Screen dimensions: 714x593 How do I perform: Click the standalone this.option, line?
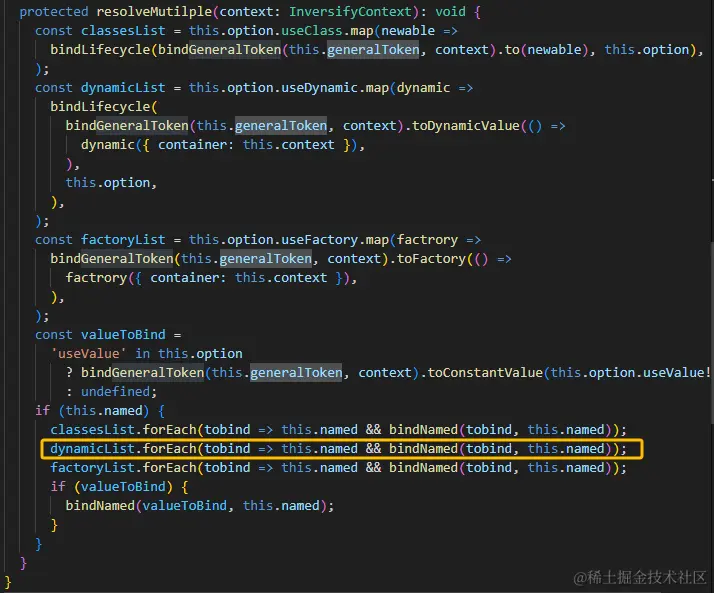pos(111,183)
